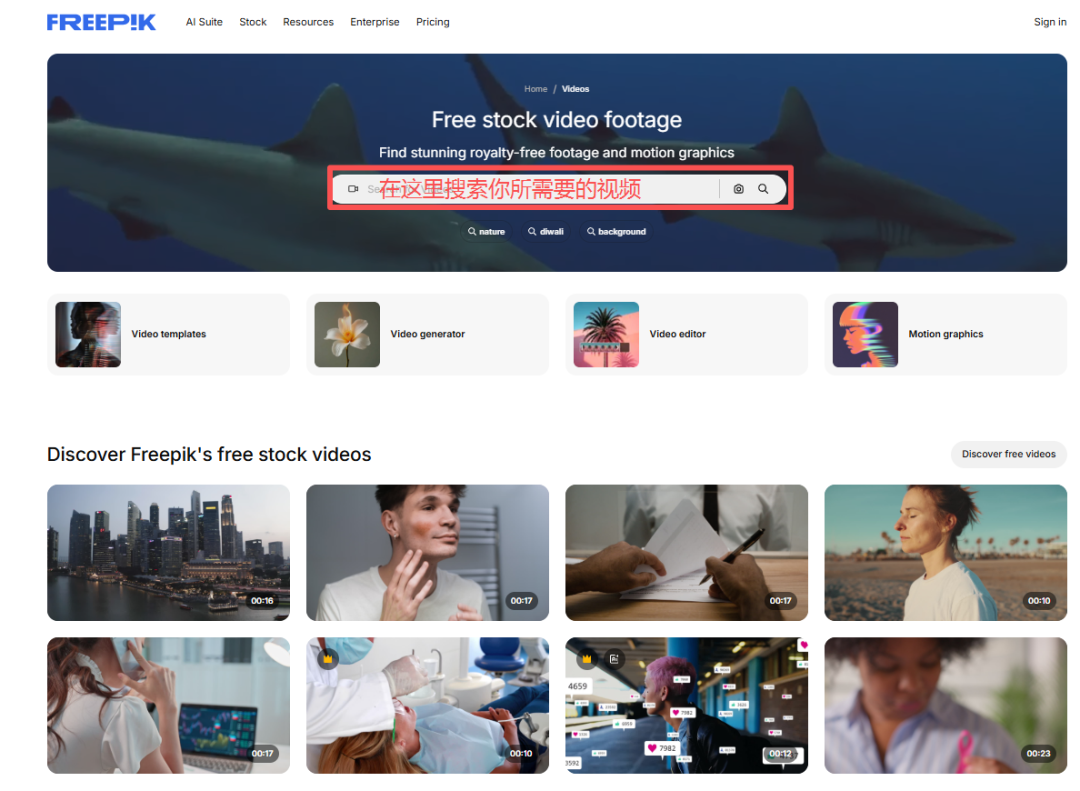Screen dimensions: 1080x791
Task: Open the Motion graphics card
Action: 945,335
